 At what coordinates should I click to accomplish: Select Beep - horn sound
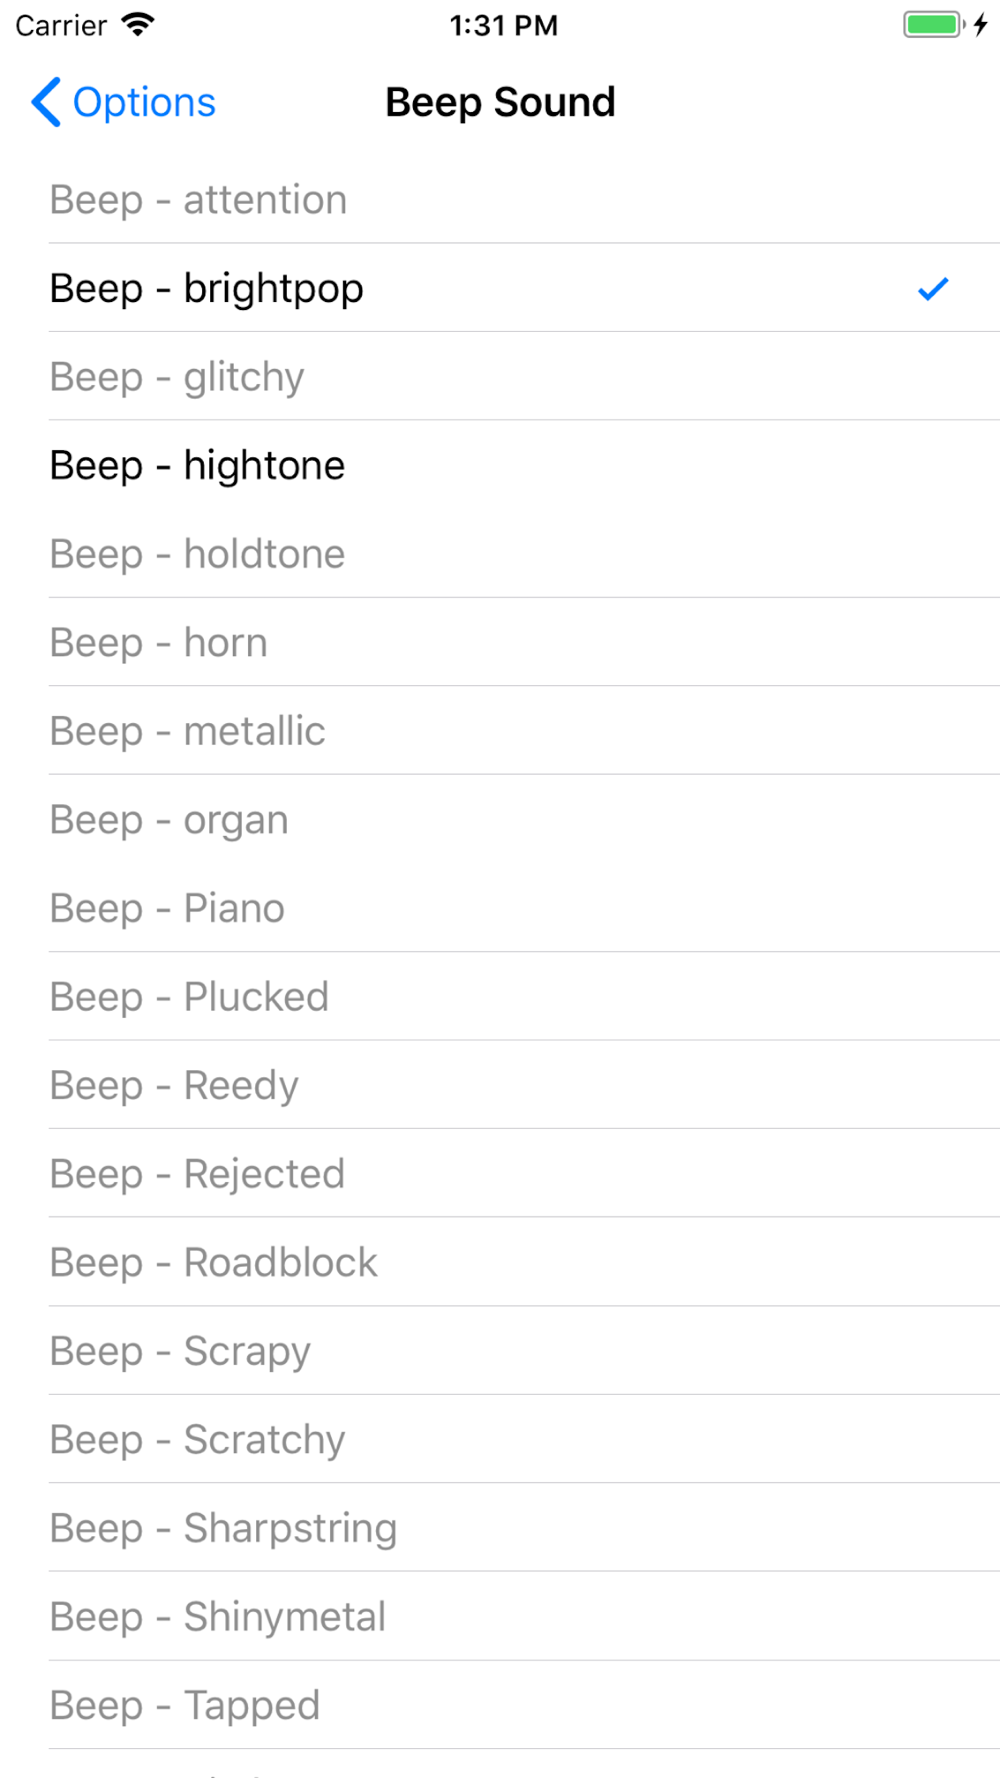pos(500,642)
